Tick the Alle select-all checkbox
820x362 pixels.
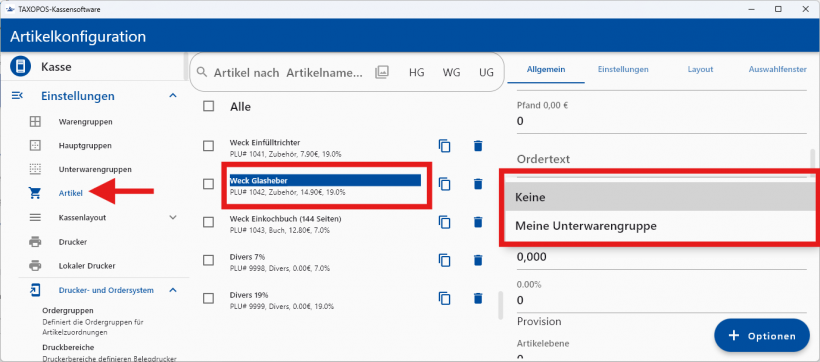point(209,106)
